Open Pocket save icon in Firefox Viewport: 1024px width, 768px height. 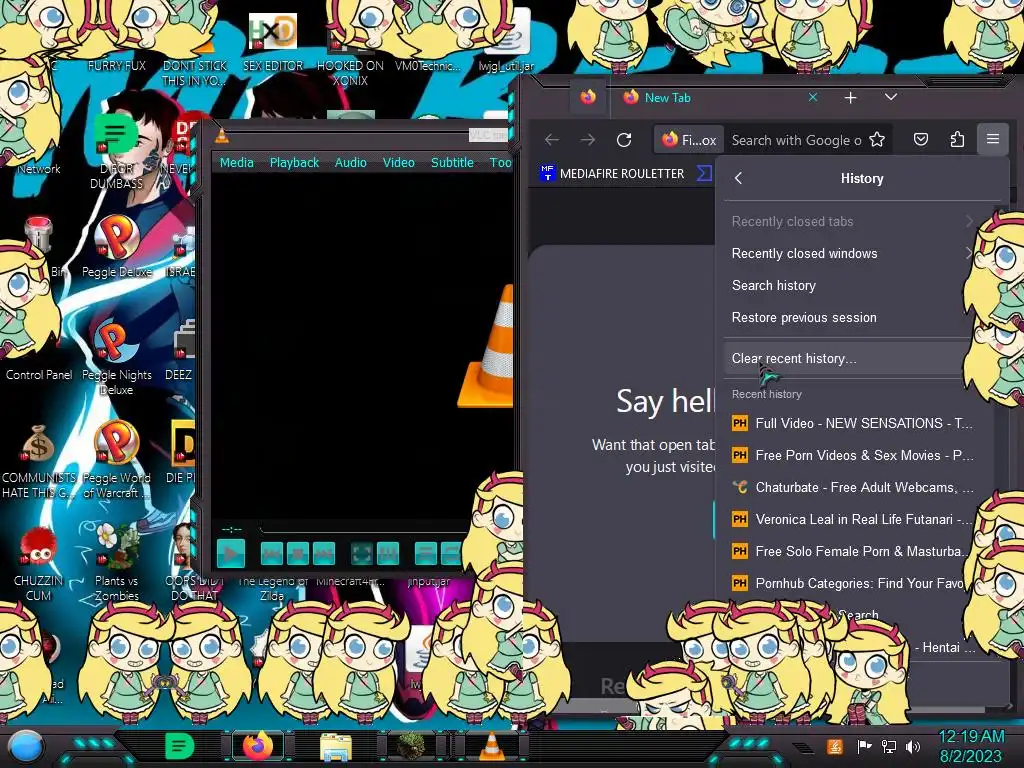(921, 140)
